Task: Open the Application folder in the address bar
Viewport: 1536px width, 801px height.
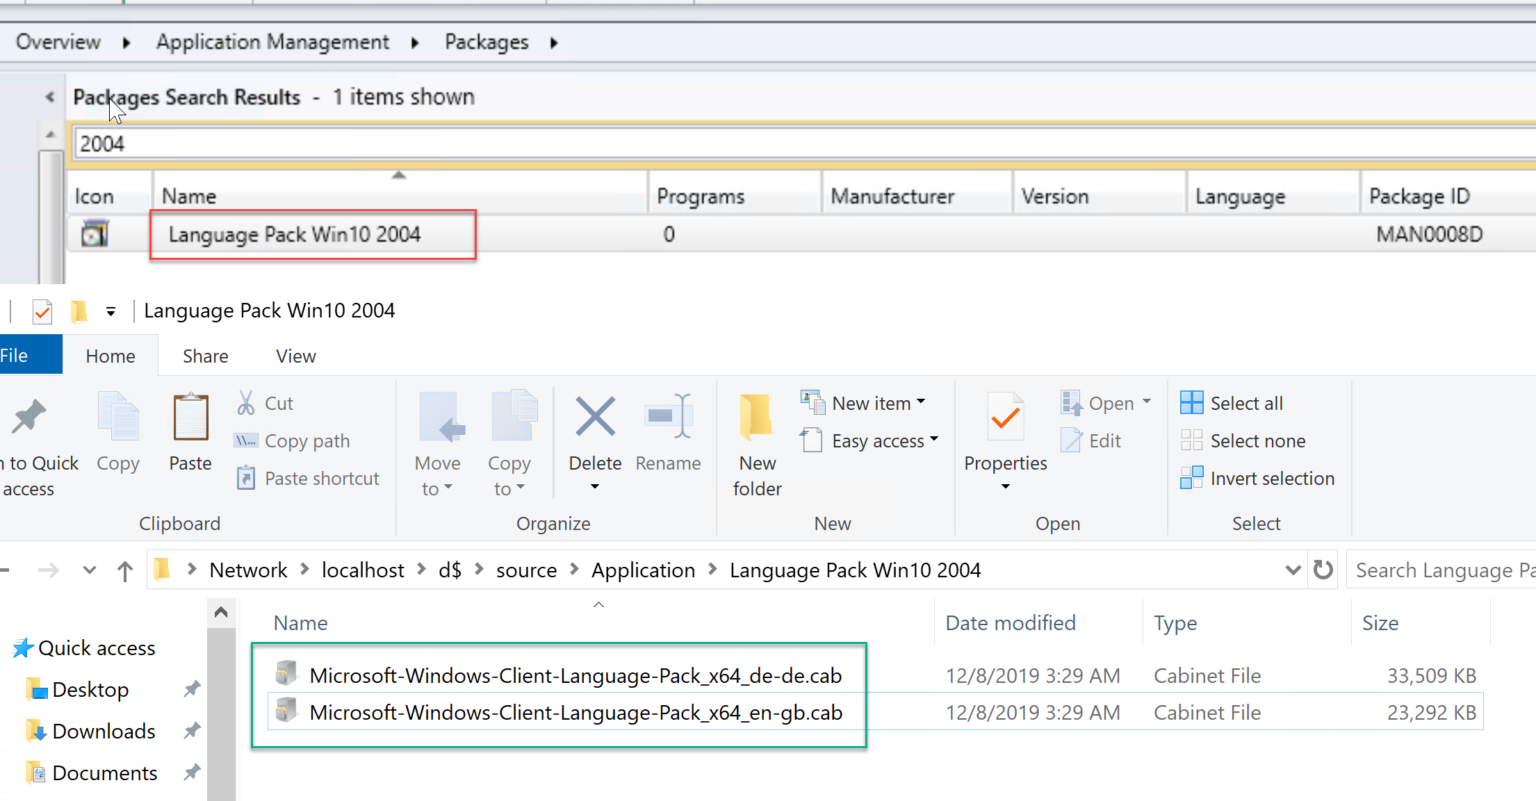Action: 643,569
